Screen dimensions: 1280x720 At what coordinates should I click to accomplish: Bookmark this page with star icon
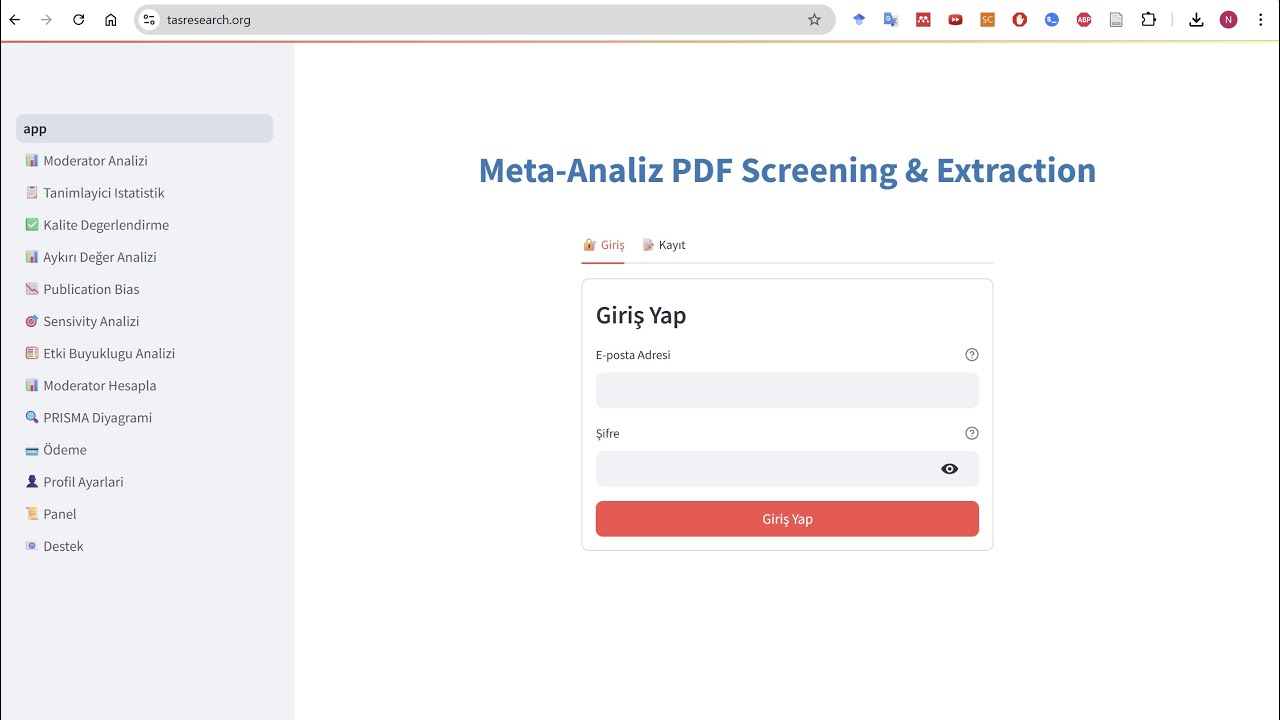point(814,20)
